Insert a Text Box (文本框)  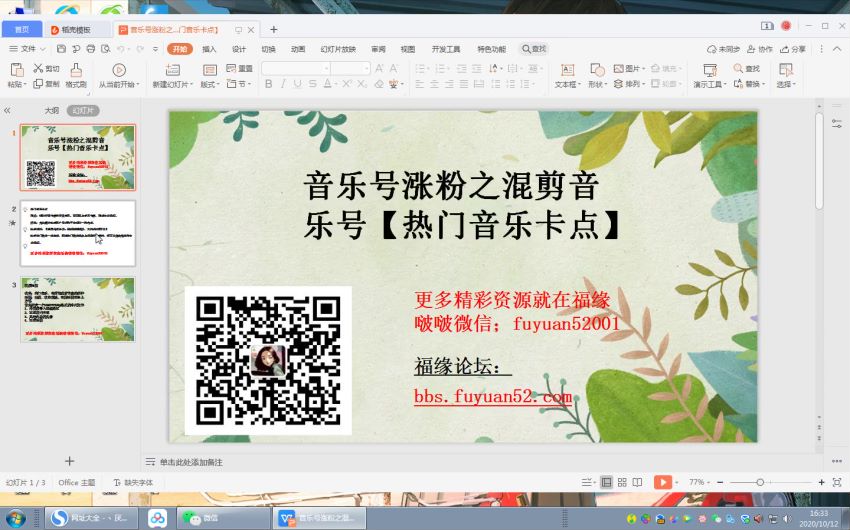(568, 70)
